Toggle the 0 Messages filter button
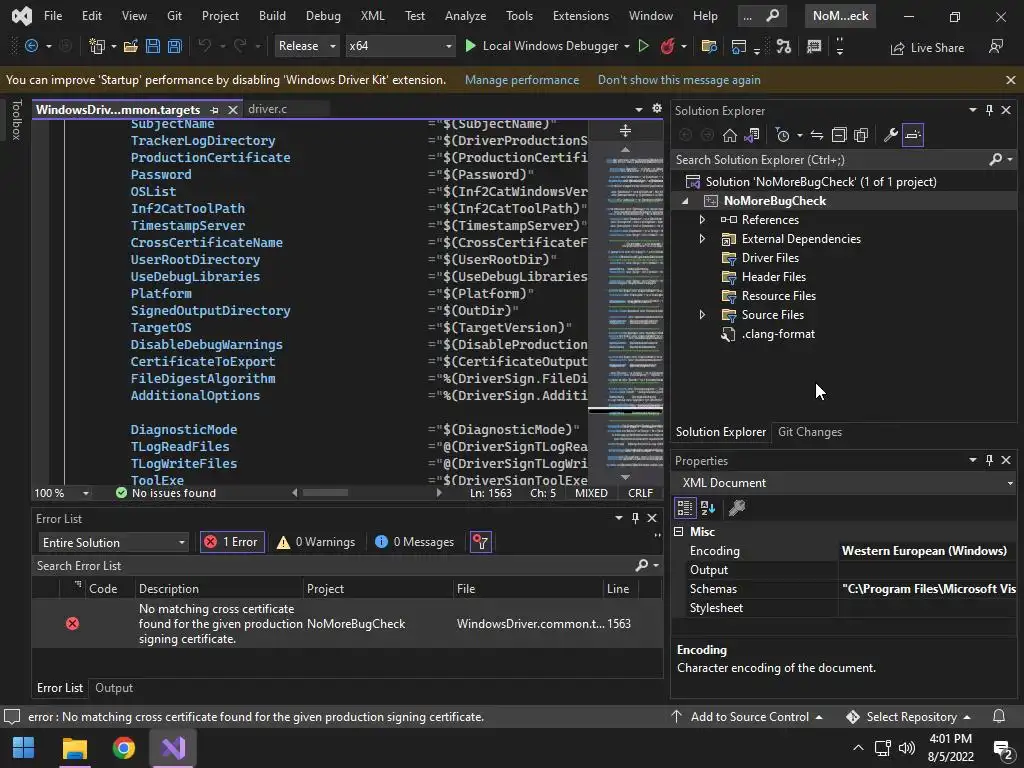Image resolution: width=1024 pixels, height=768 pixels. coord(414,542)
